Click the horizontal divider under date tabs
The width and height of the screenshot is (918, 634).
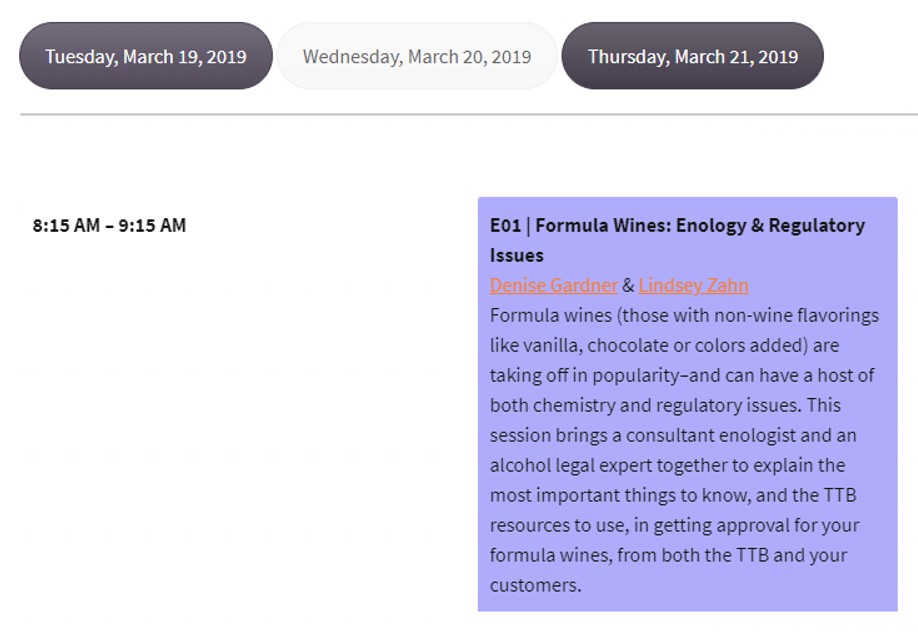point(469,115)
